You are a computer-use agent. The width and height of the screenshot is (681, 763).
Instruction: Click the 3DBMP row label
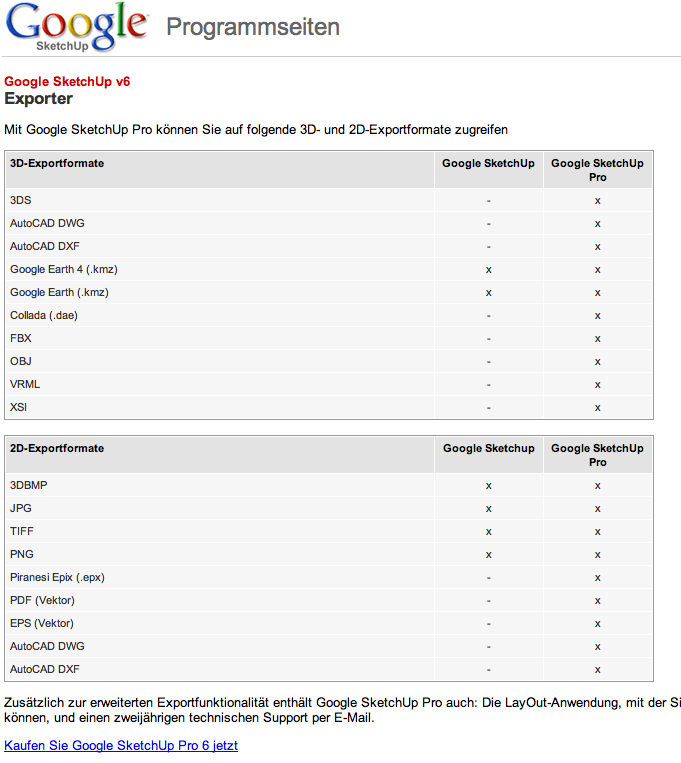29,485
